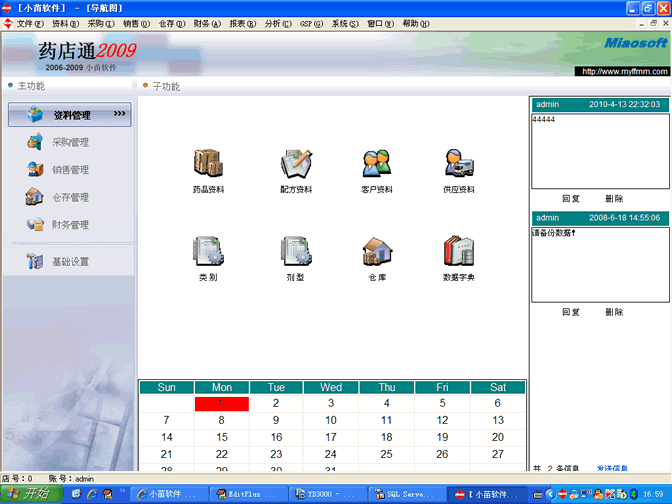Click the 开始 Start button
The height and width of the screenshot is (504, 672).
(x=32, y=494)
